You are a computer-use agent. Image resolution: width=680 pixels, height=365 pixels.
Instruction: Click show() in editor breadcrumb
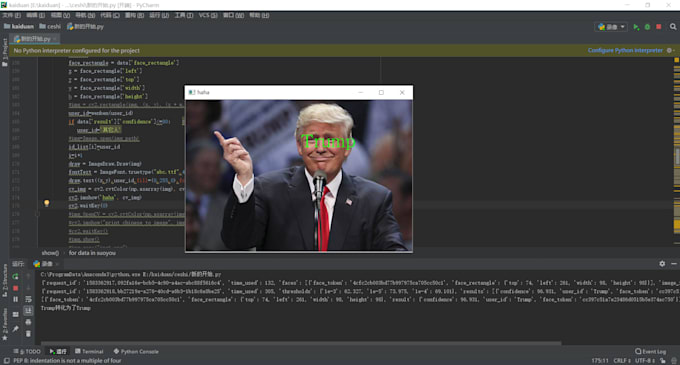click(x=50, y=253)
